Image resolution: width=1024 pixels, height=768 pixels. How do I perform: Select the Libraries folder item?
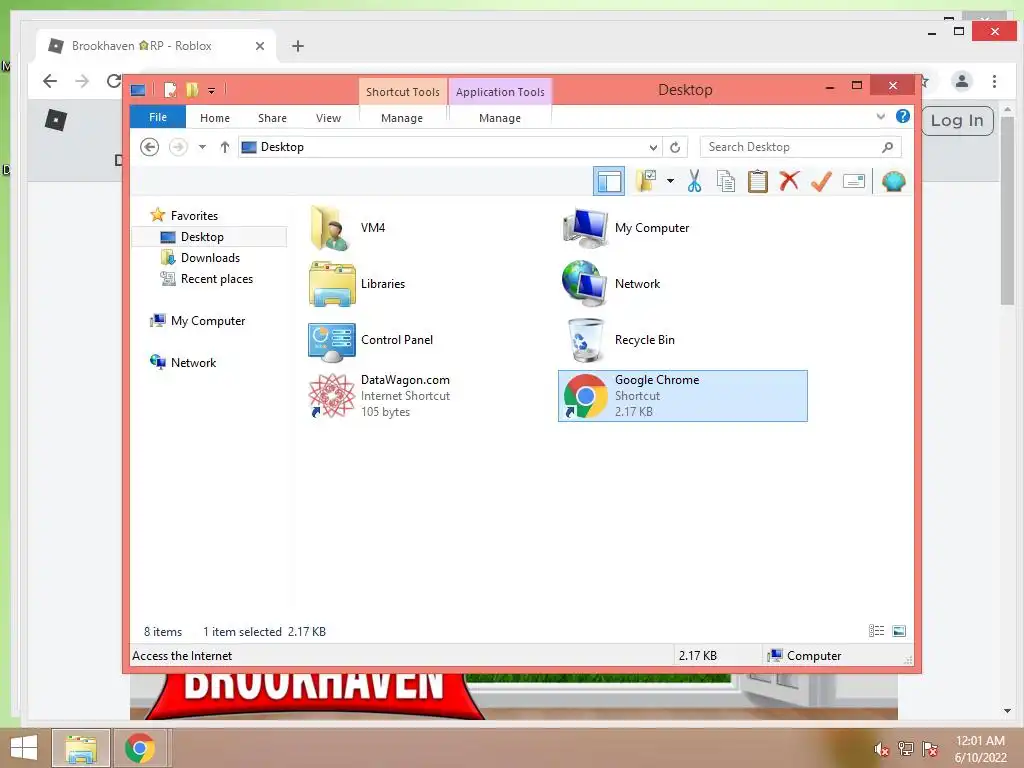point(357,283)
